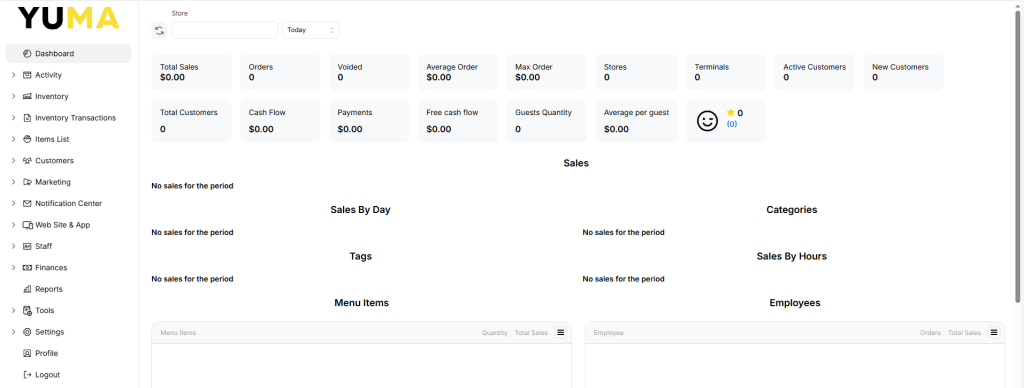
Task: Click the Activity sidebar icon
Action: click(27, 75)
